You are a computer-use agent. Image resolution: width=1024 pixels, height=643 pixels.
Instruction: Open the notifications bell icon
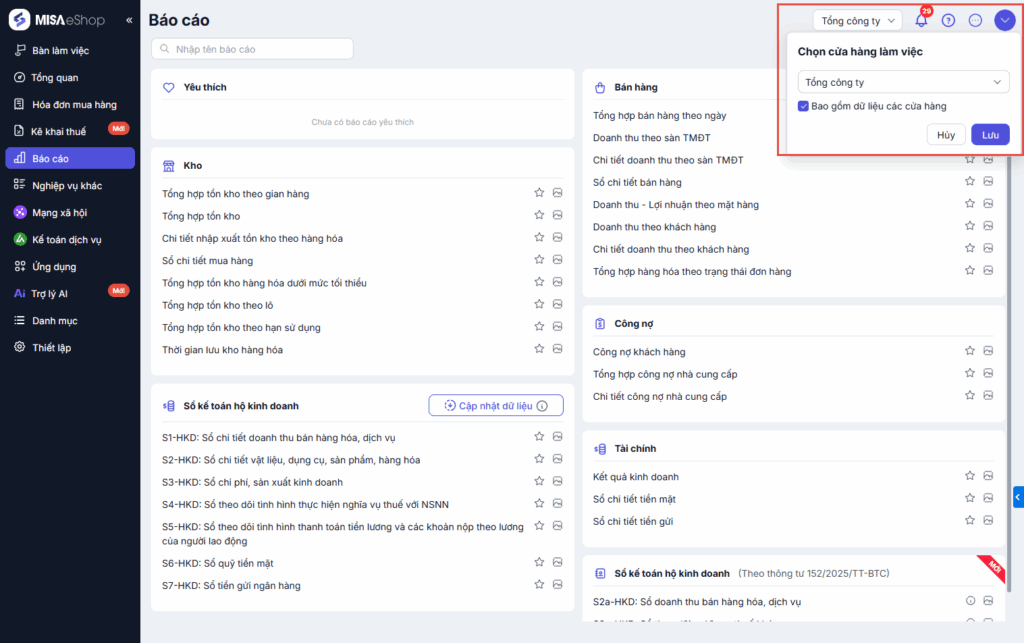(921, 20)
